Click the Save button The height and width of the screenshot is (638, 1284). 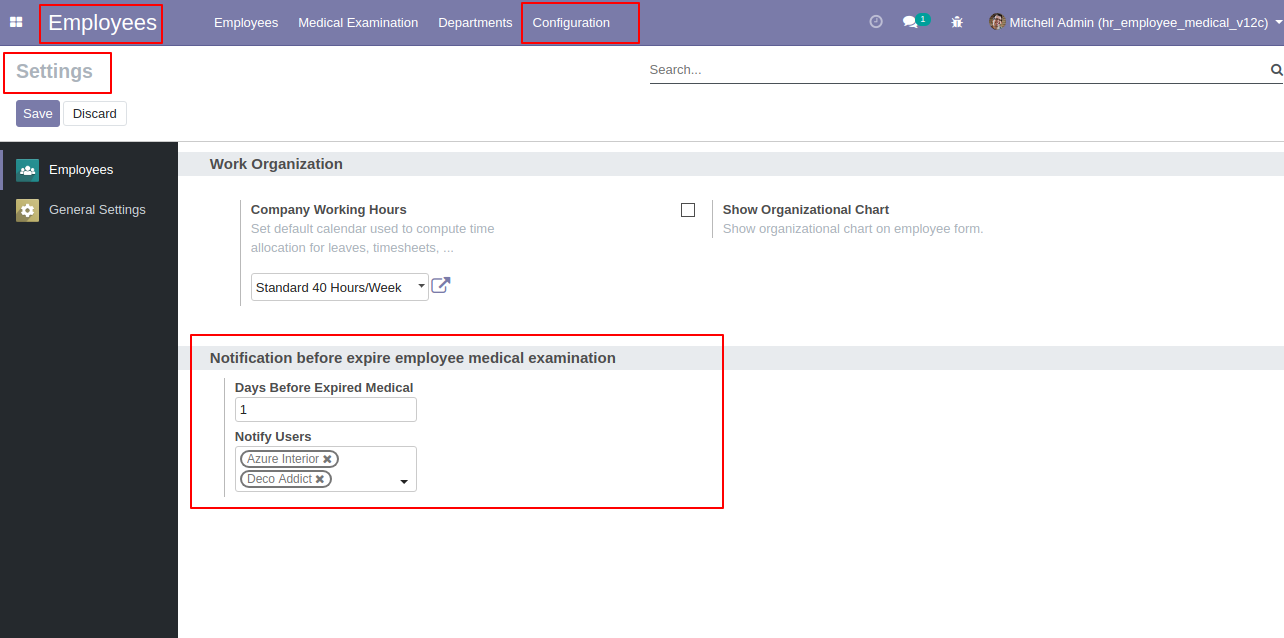coord(38,113)
